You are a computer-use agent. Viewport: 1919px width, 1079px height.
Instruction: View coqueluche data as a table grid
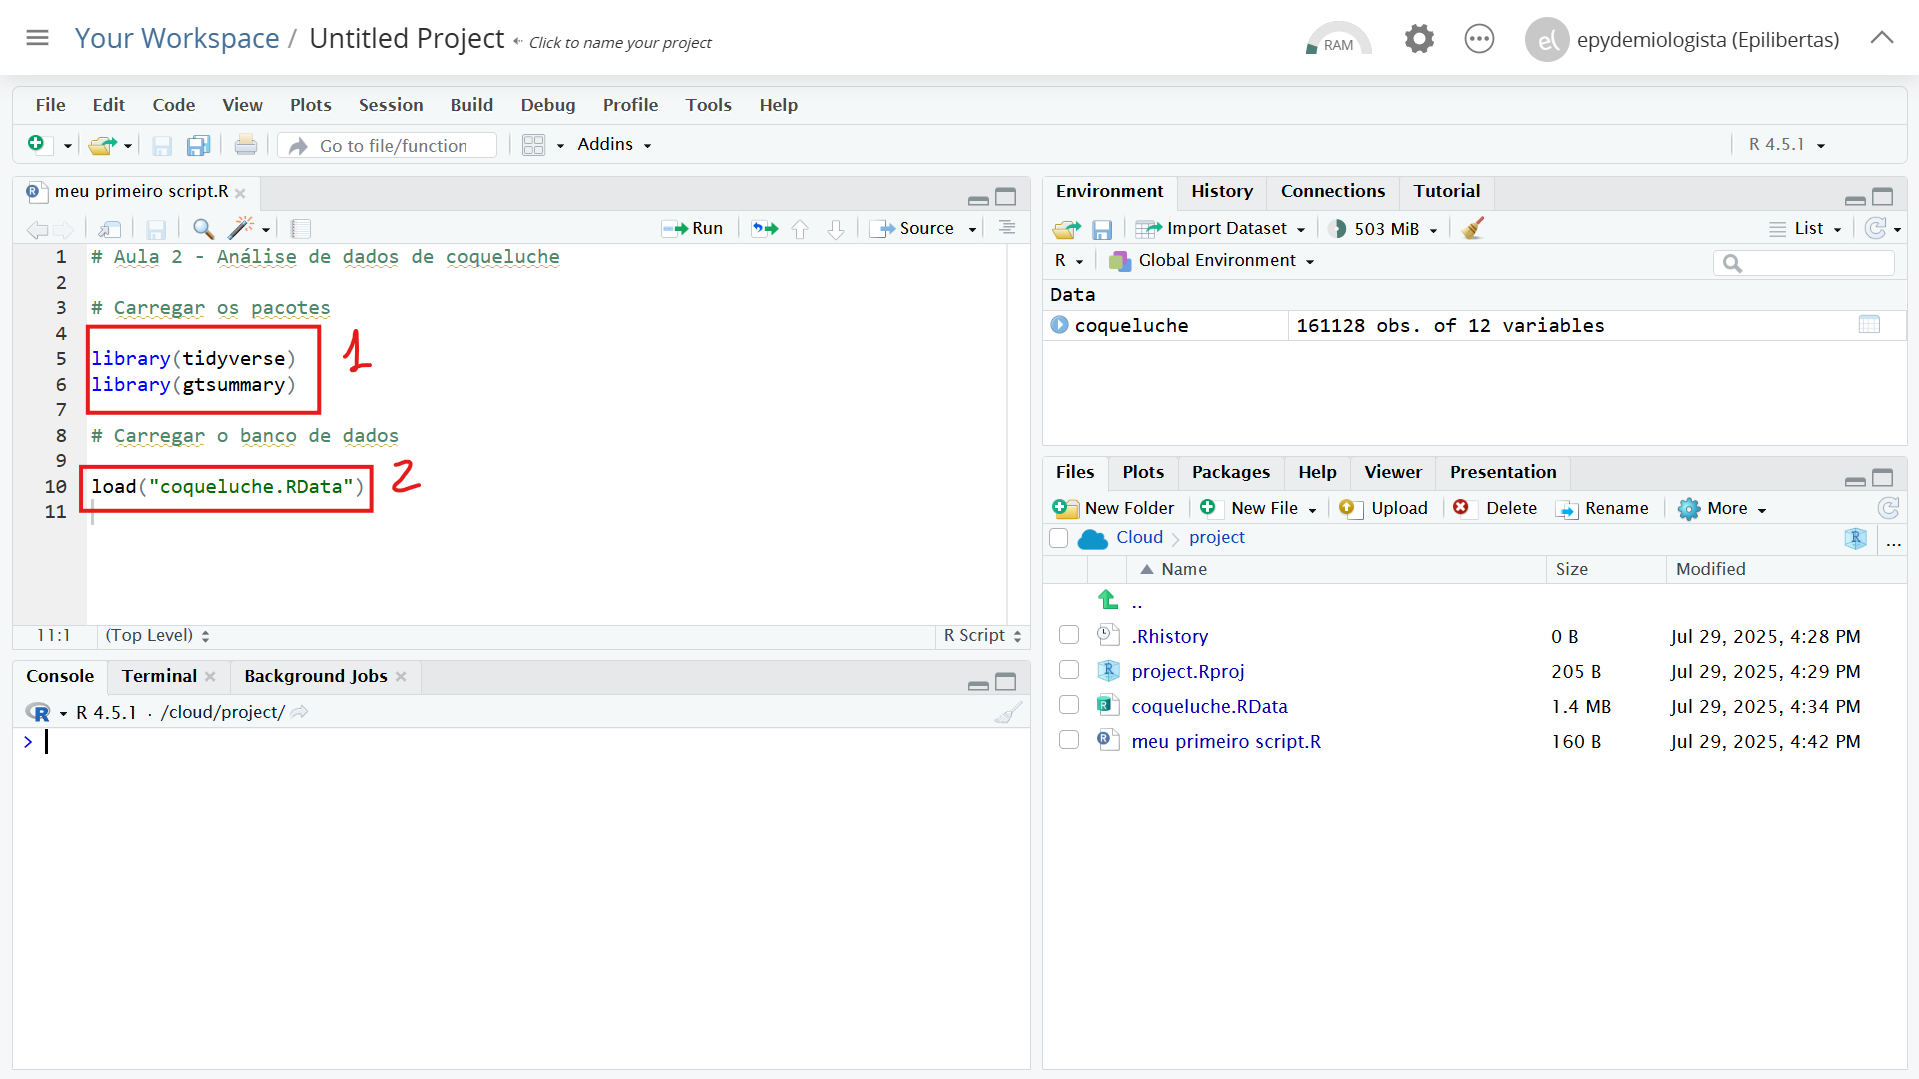pyautogui.click(x=1869, y=325)
